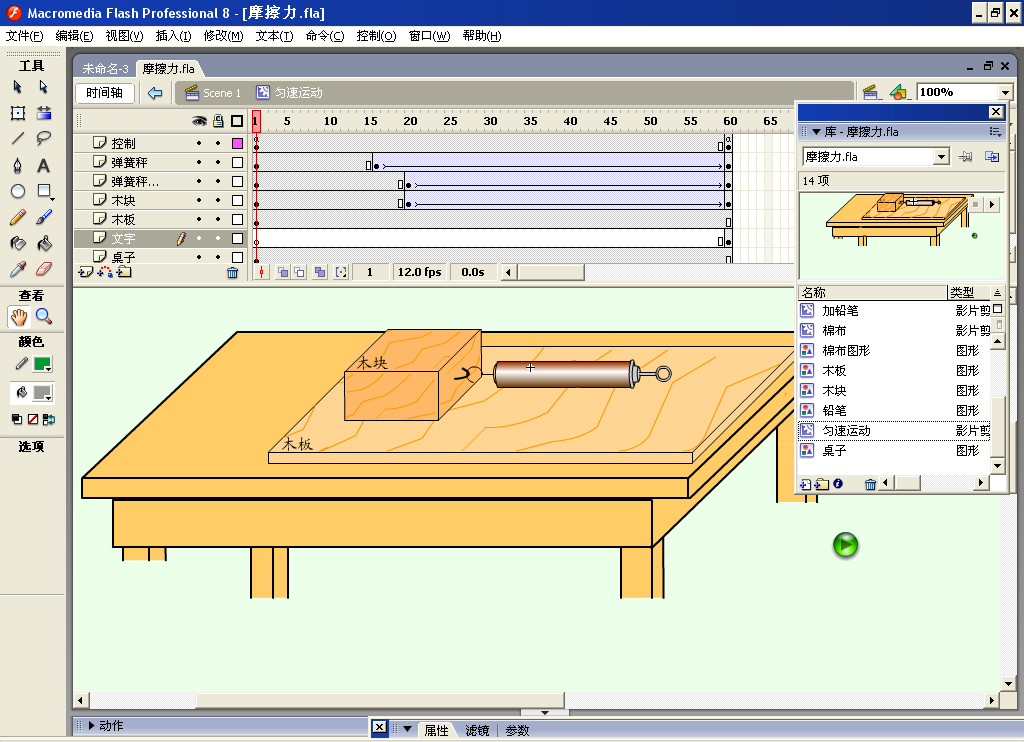Screen dimensions: 1024x742
Task: Toggle visibility dot for 控制 layer
Action: pyautogui.click(x=199, y=143)
